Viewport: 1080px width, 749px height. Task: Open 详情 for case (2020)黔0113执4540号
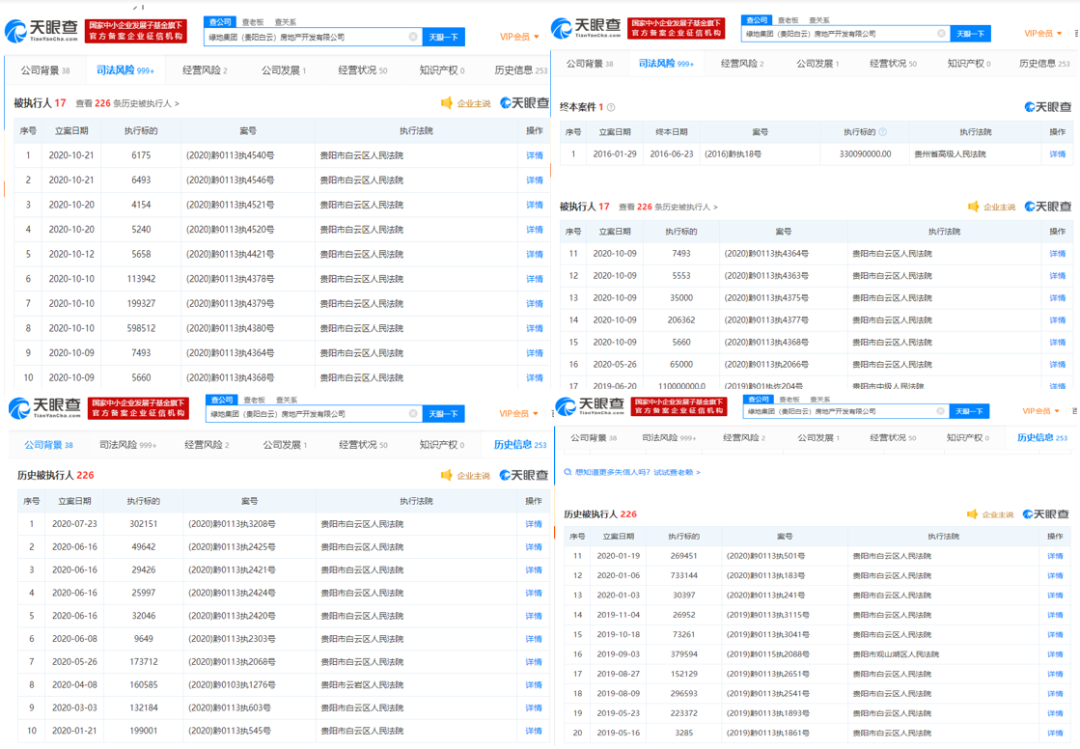click(534, 156)
